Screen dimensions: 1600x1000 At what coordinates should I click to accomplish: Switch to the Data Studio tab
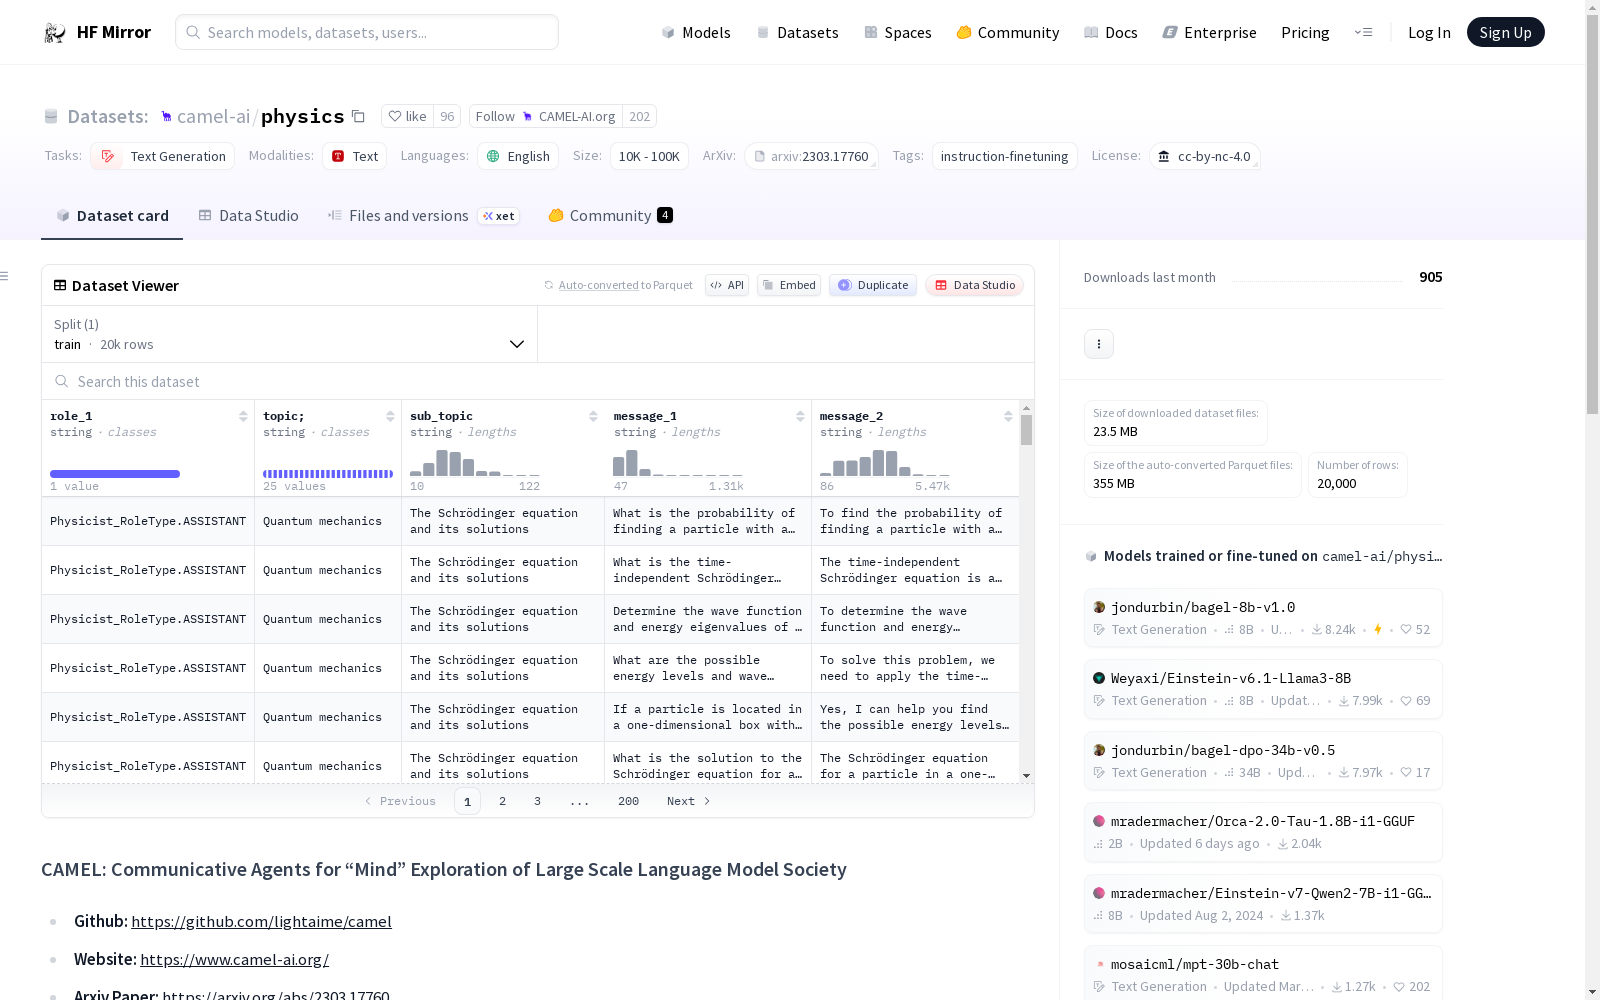tap(248, 216)
